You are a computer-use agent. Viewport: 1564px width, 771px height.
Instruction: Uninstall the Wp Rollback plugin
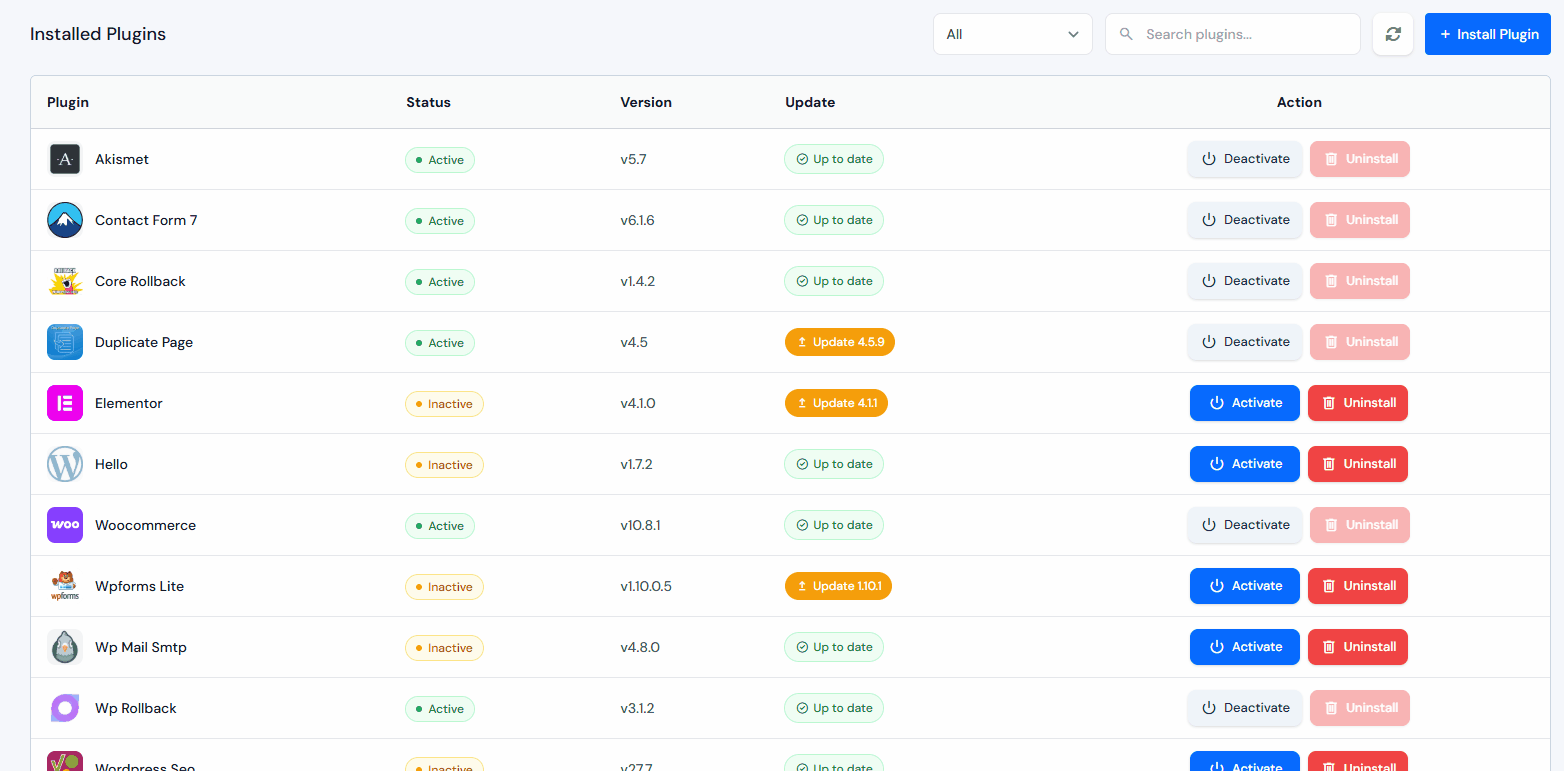tap(1360, 708)
